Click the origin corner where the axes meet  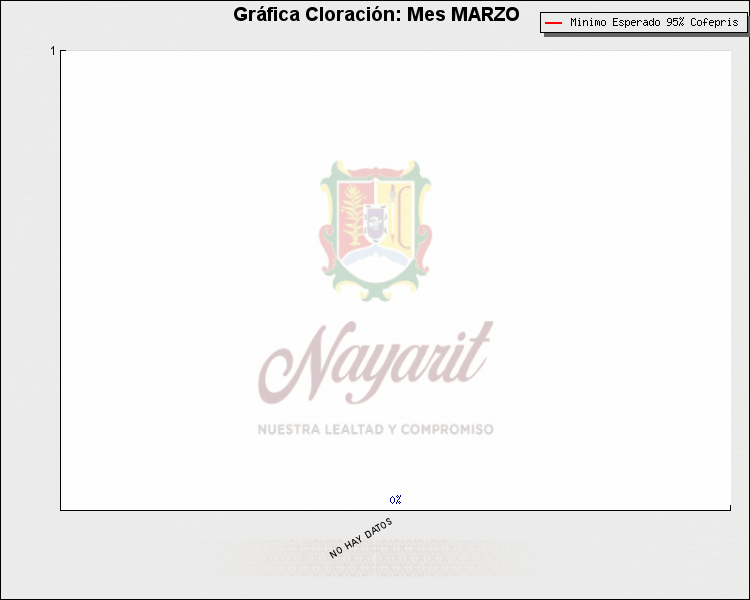coord(61,509)
